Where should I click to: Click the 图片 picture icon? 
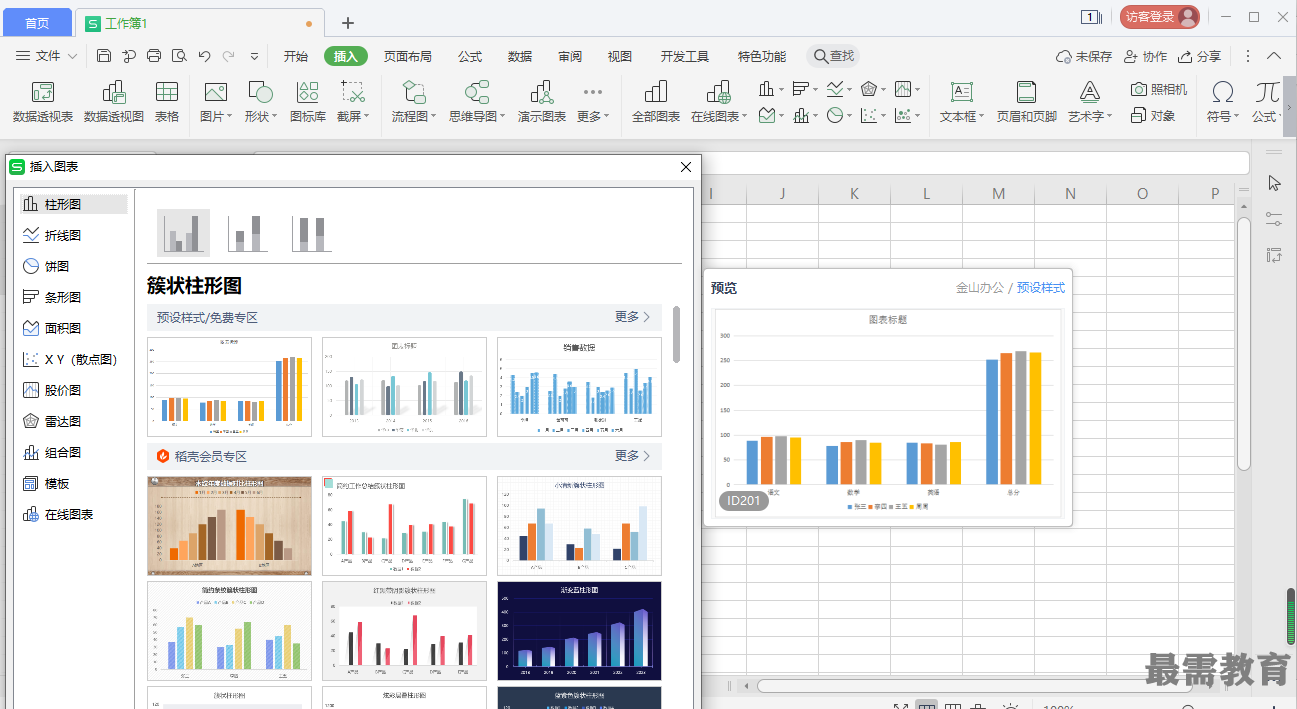coord(215,93)
